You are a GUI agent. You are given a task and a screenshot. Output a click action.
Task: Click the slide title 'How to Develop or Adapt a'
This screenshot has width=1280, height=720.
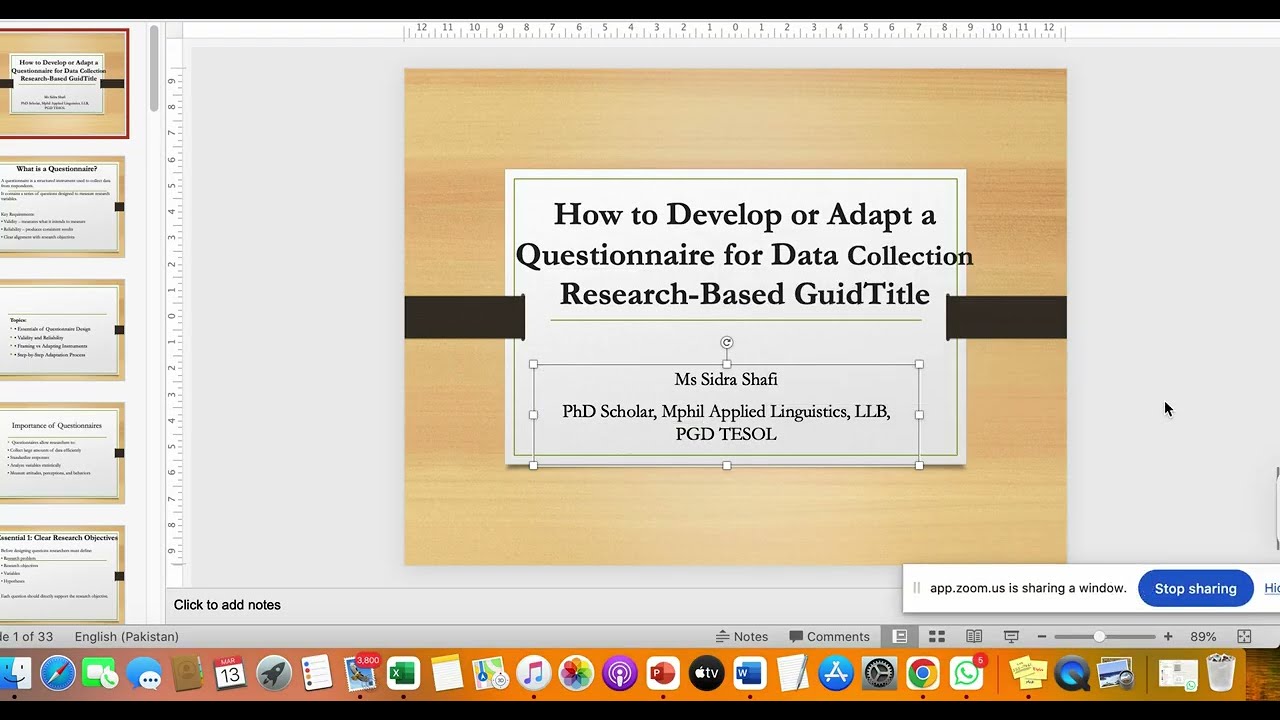click(x=744, y=214)
